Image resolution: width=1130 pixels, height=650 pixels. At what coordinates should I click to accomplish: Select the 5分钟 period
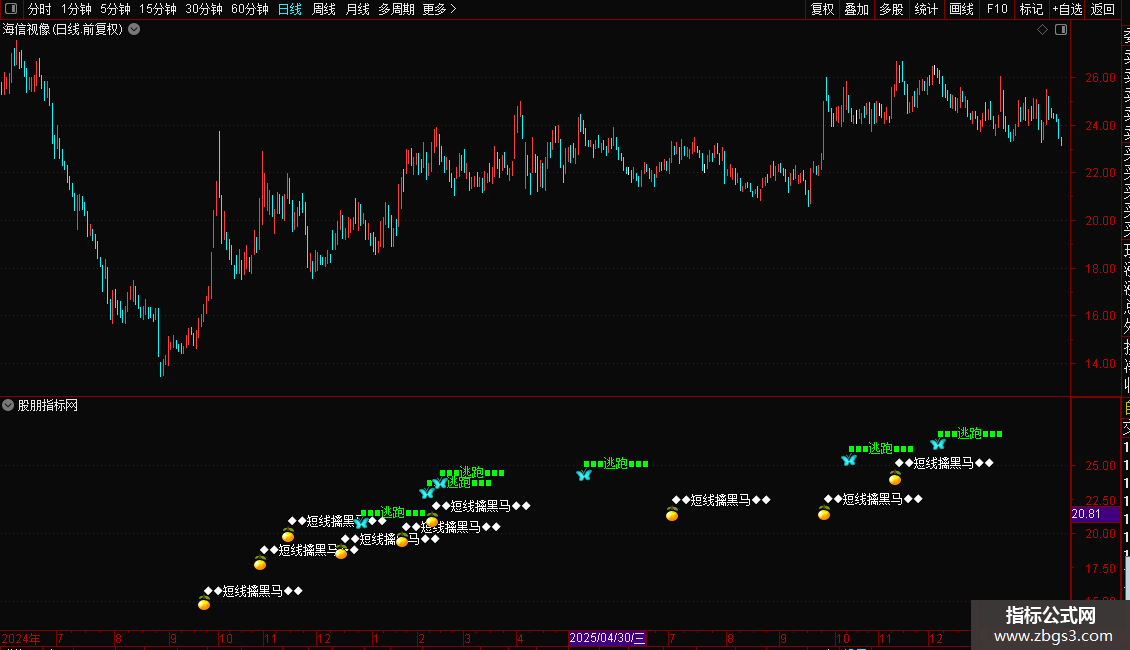[x=115, y=9]
